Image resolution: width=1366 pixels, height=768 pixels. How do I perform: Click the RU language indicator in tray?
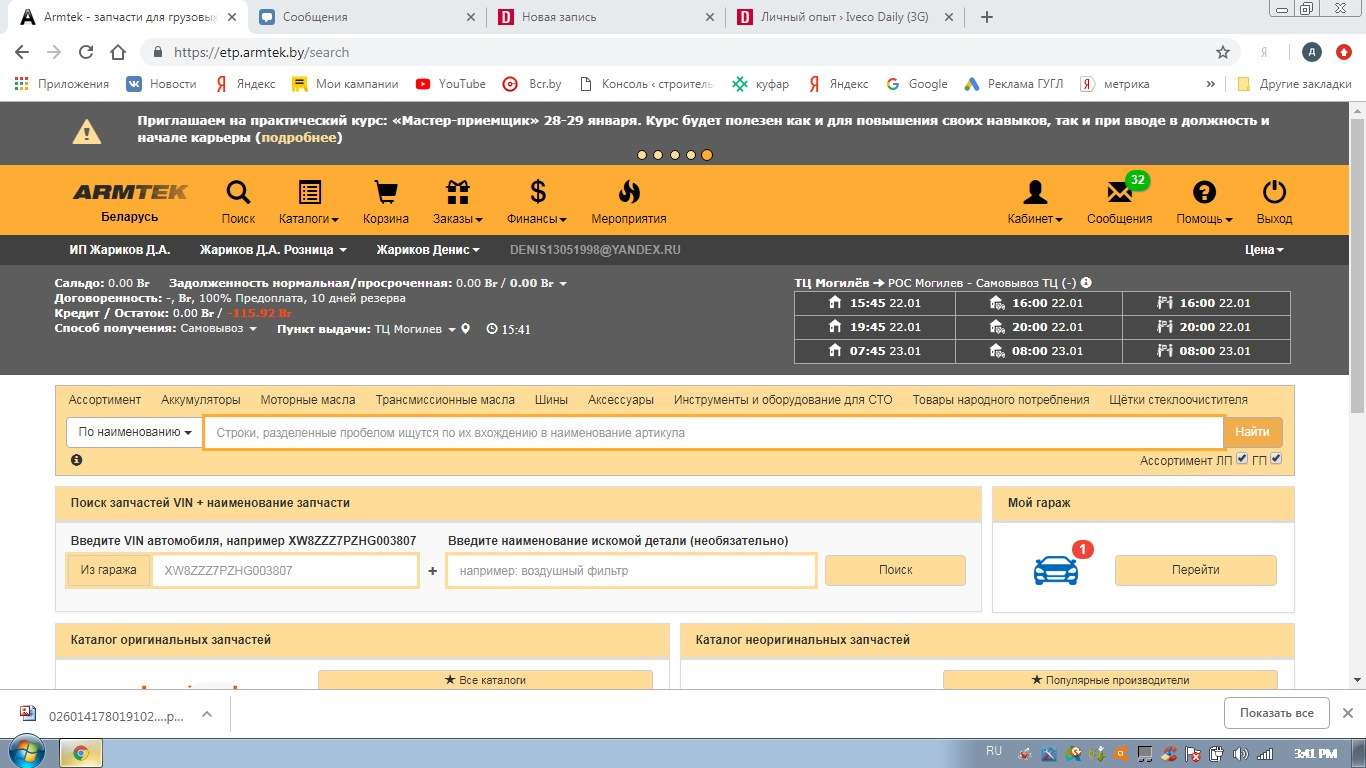click(x=994, y=751)
